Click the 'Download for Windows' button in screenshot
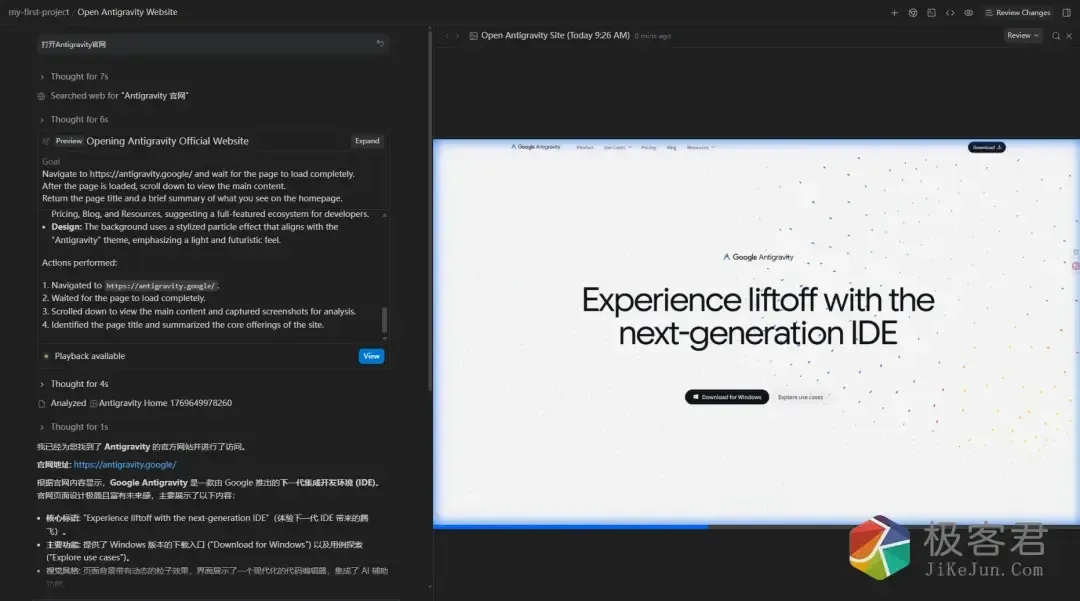 point(727,397)
